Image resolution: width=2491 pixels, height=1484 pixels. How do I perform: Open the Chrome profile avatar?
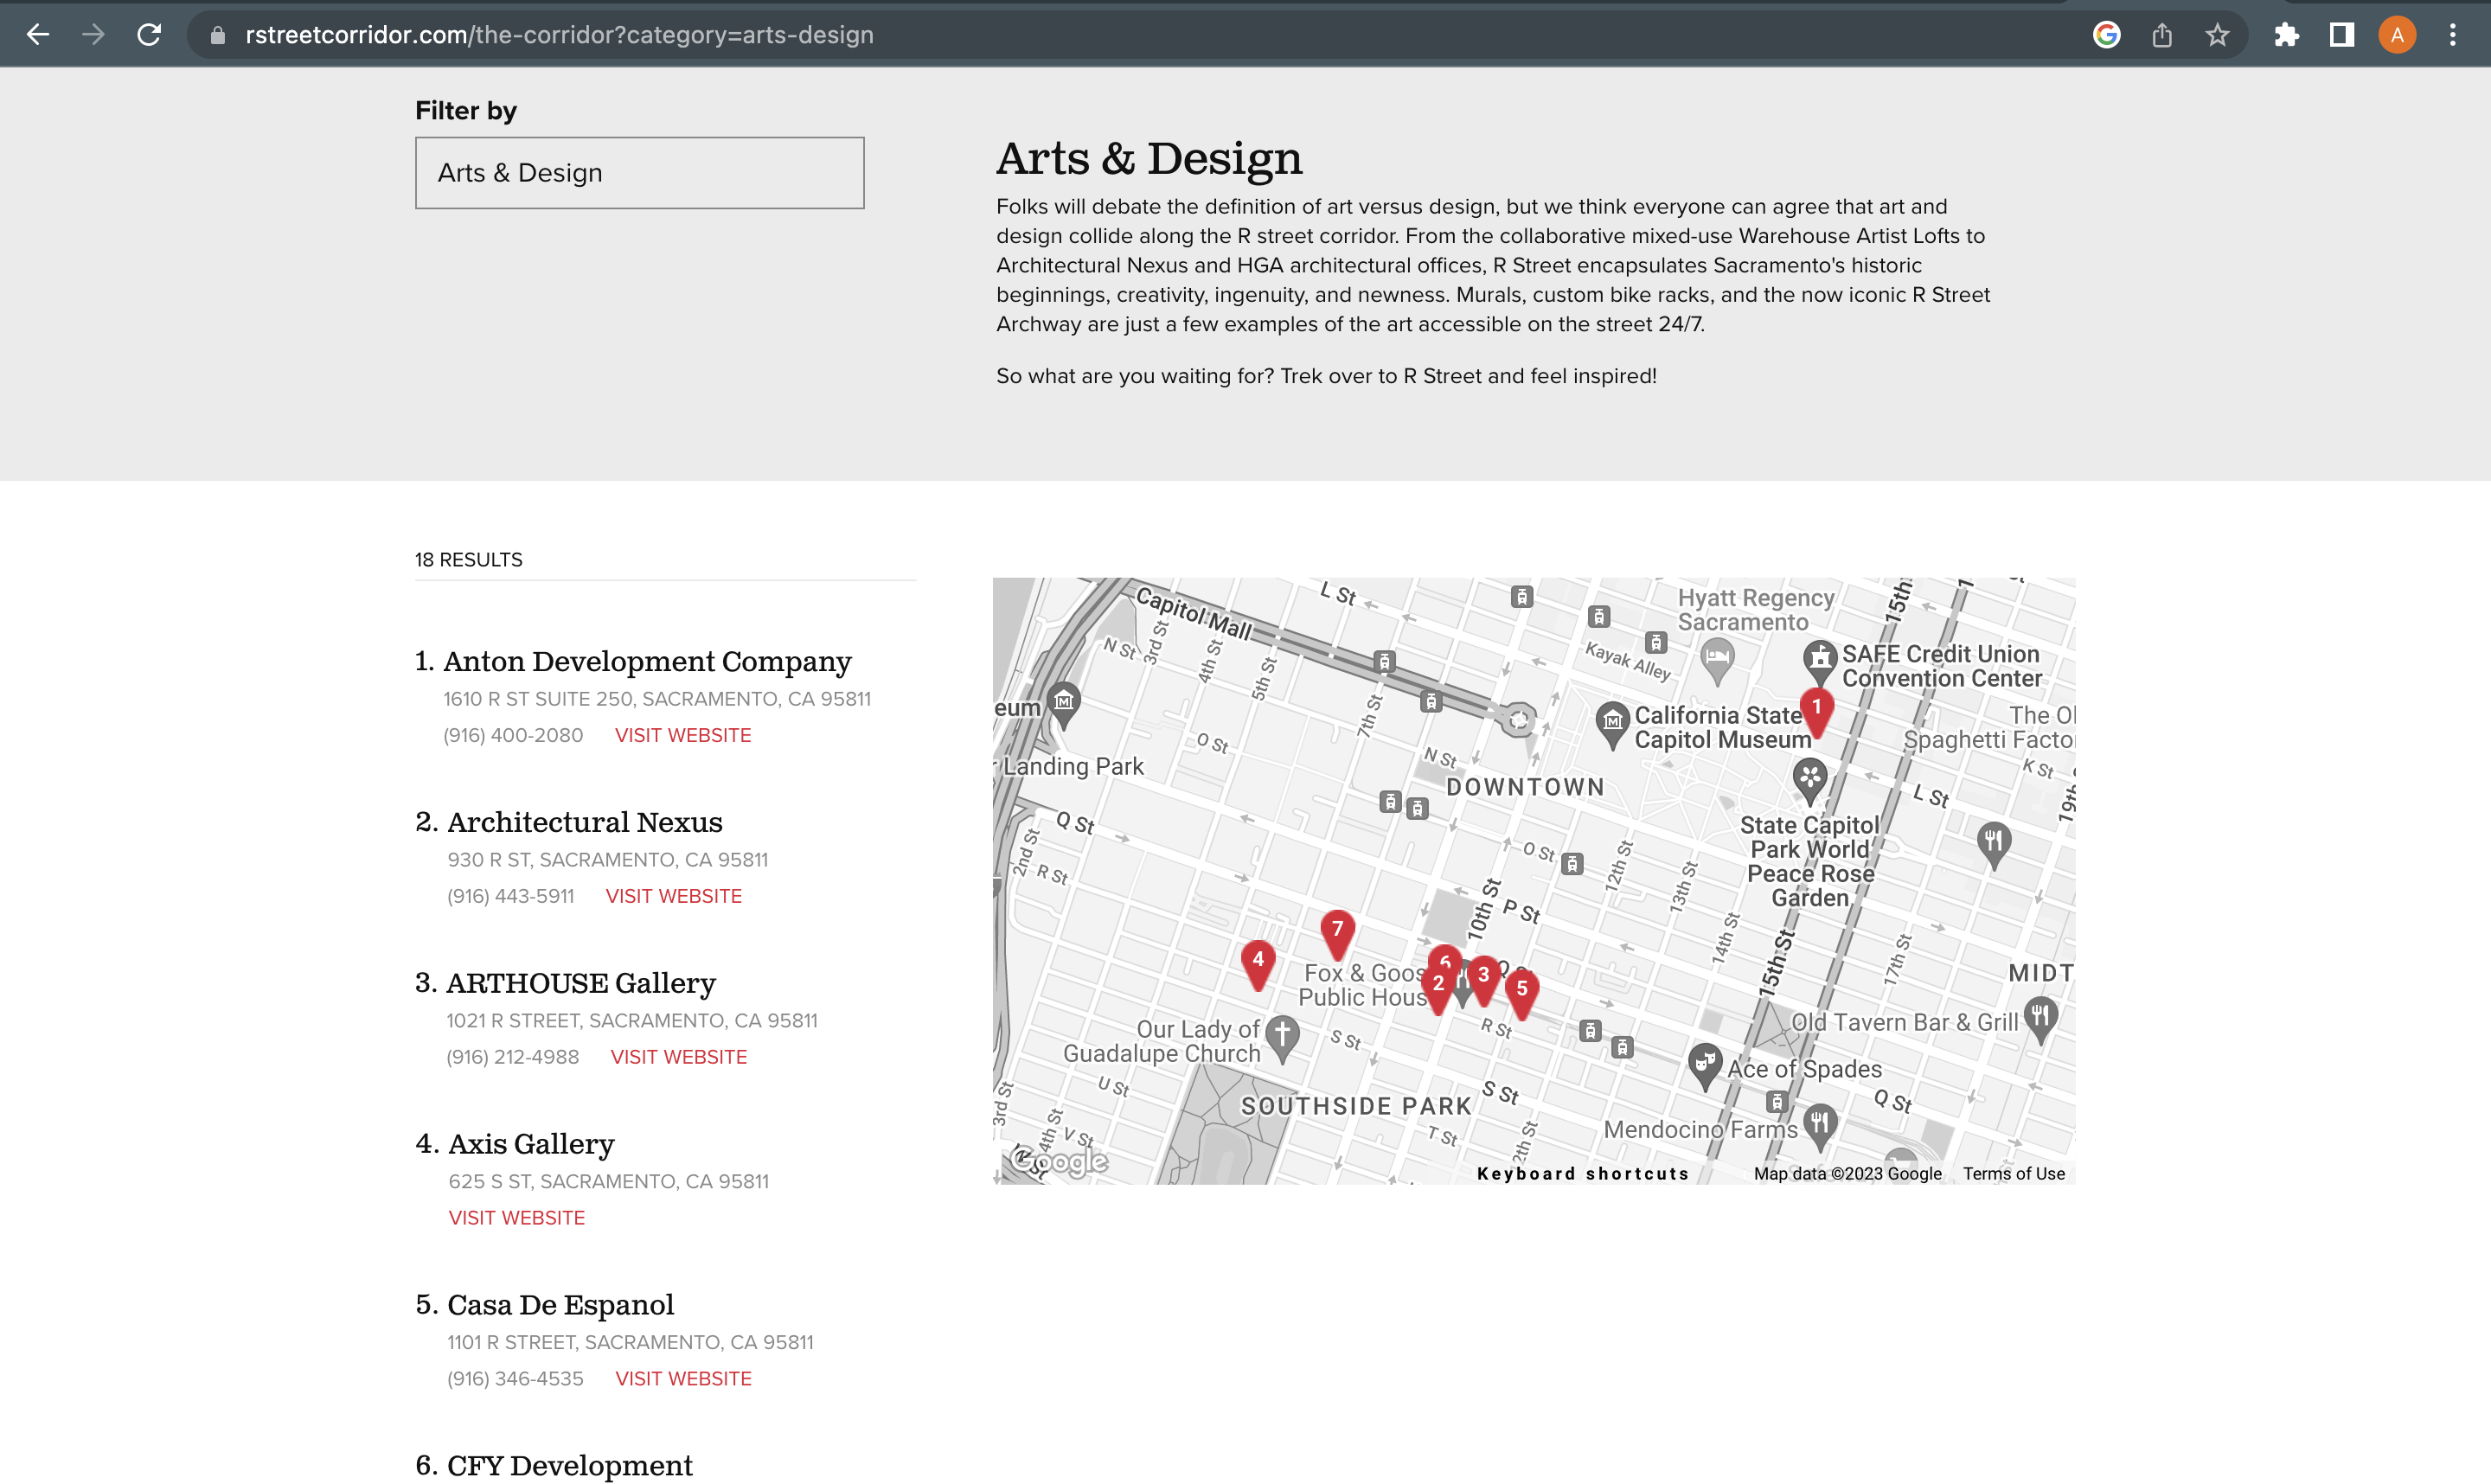(2397, 35)
